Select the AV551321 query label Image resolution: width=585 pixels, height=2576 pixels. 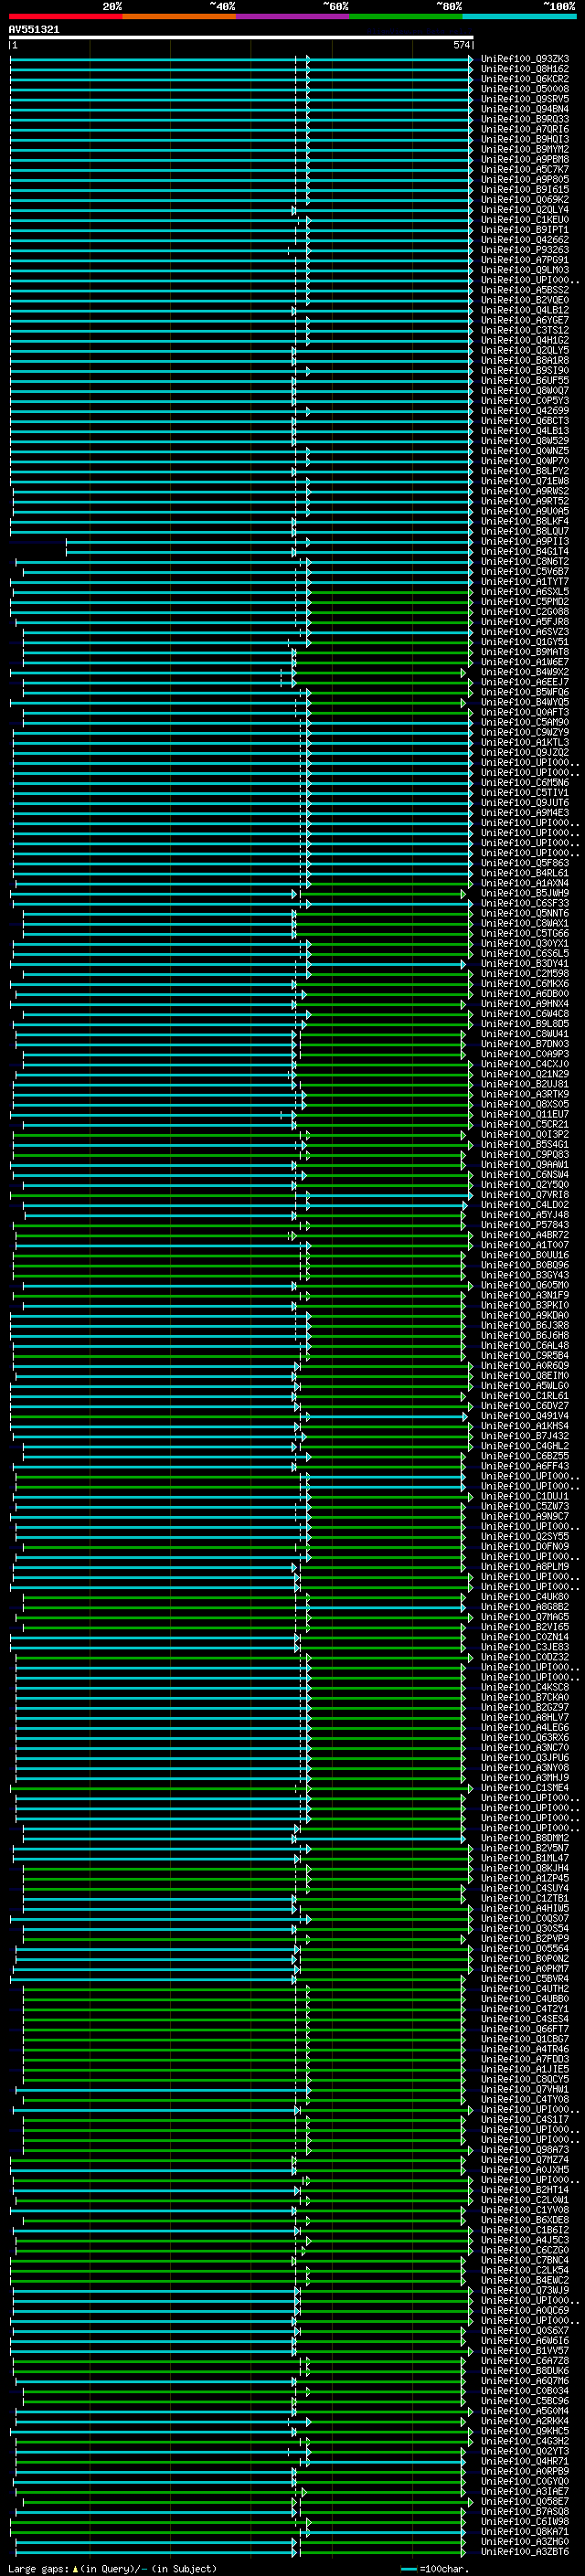coord(34,30)
